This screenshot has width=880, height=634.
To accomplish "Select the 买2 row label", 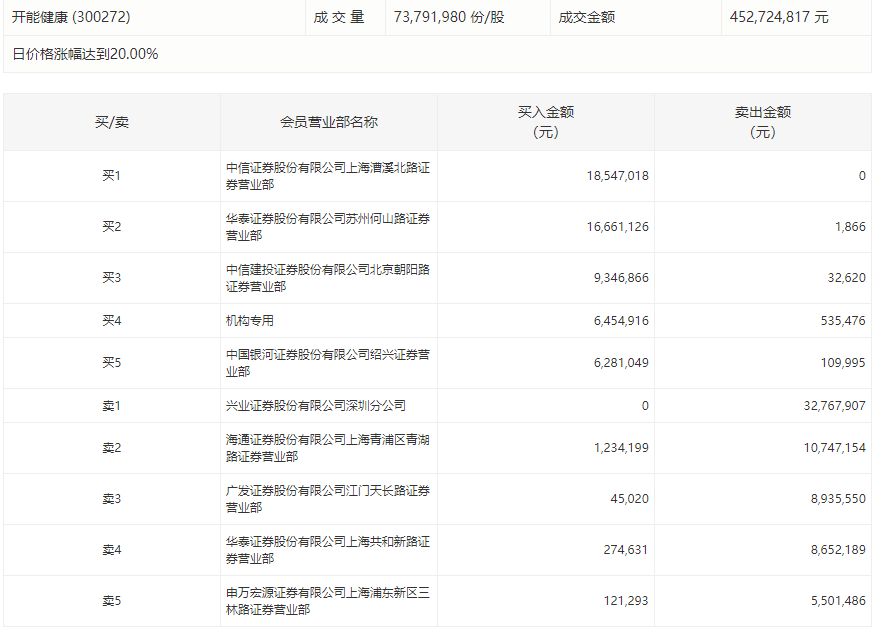I will 112,227.
